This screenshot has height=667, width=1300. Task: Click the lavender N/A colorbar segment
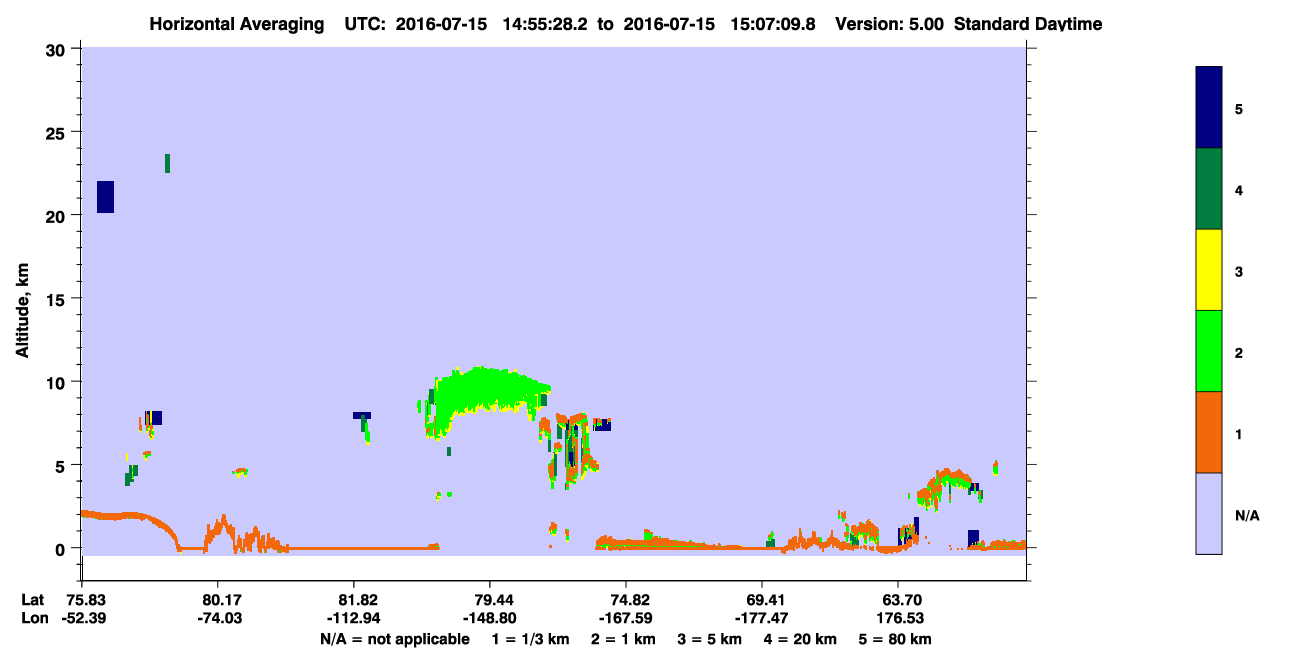pos(1208,513)
